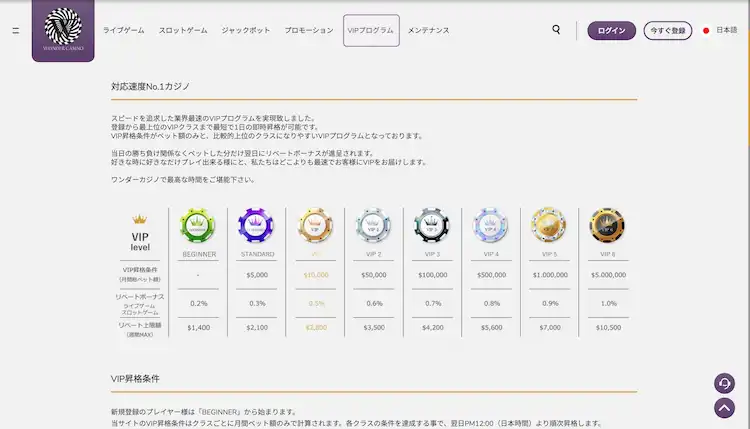The height and width of the screenshot is (429, 750).
Task: Click the $1,000,000 requirement value
Action: [x=550, y=275]
